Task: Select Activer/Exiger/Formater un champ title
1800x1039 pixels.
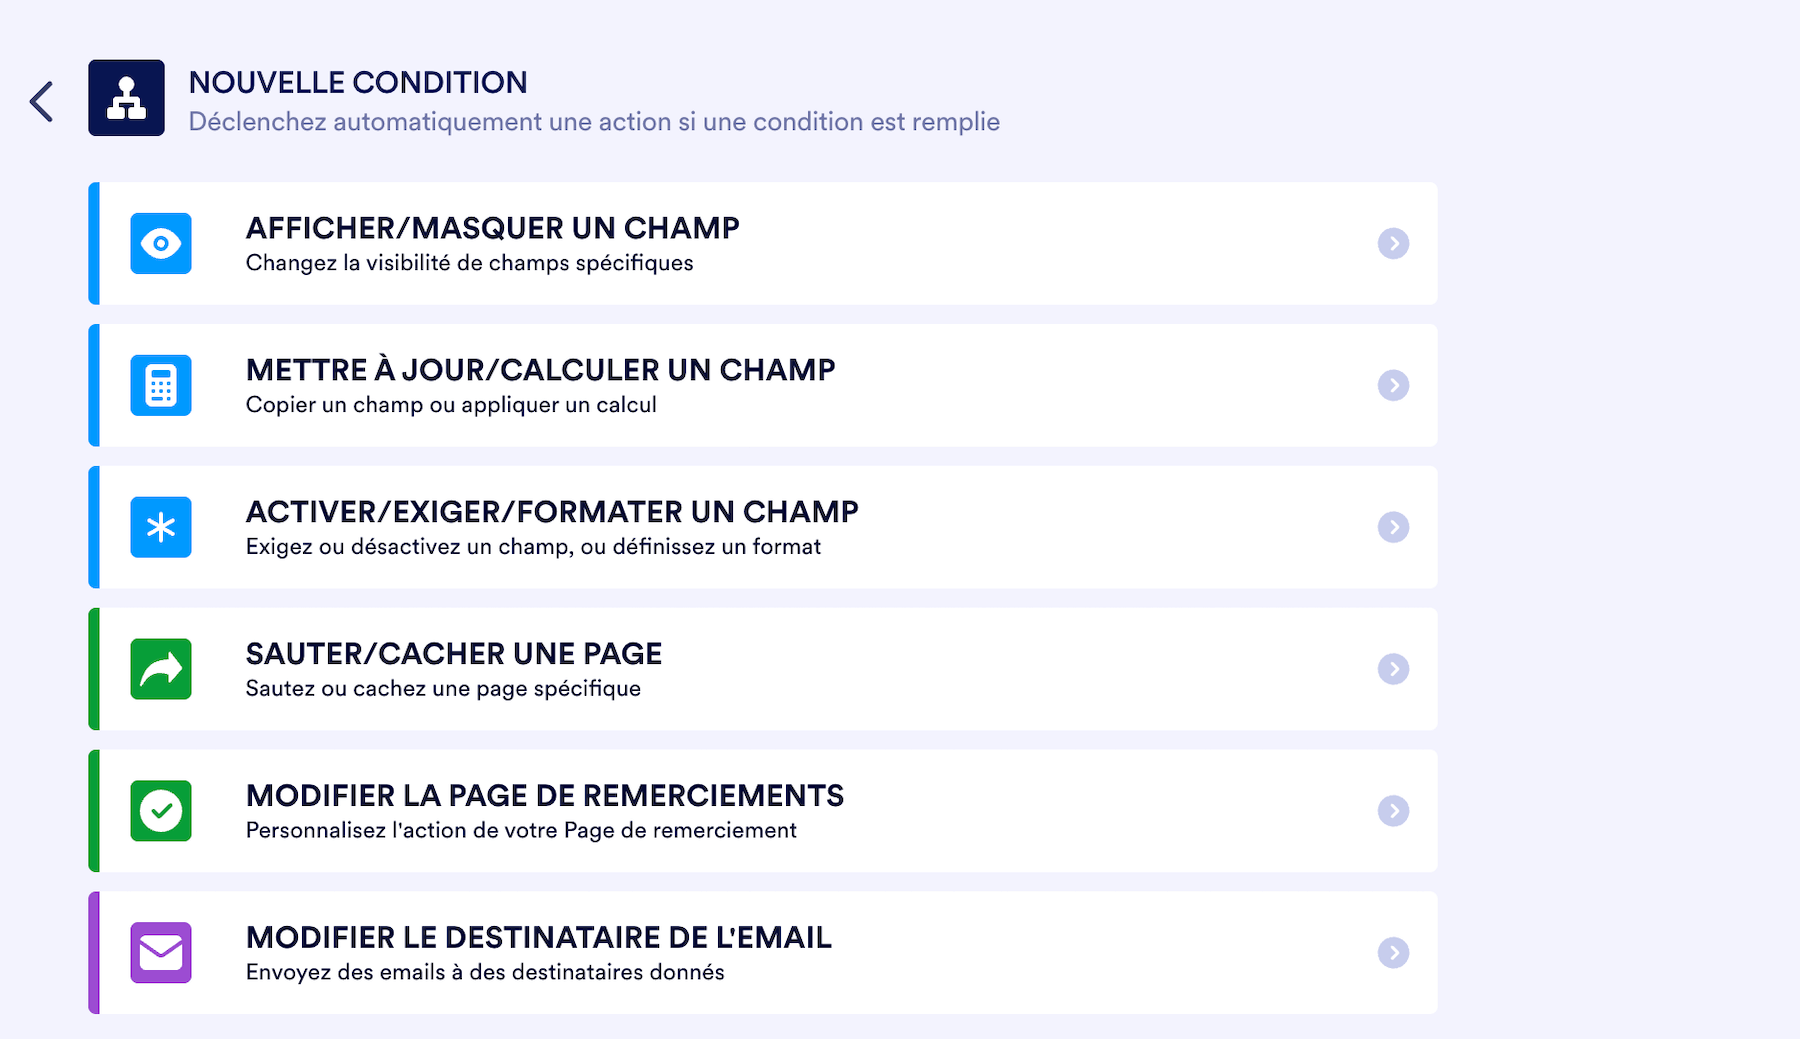Action: 552,512
